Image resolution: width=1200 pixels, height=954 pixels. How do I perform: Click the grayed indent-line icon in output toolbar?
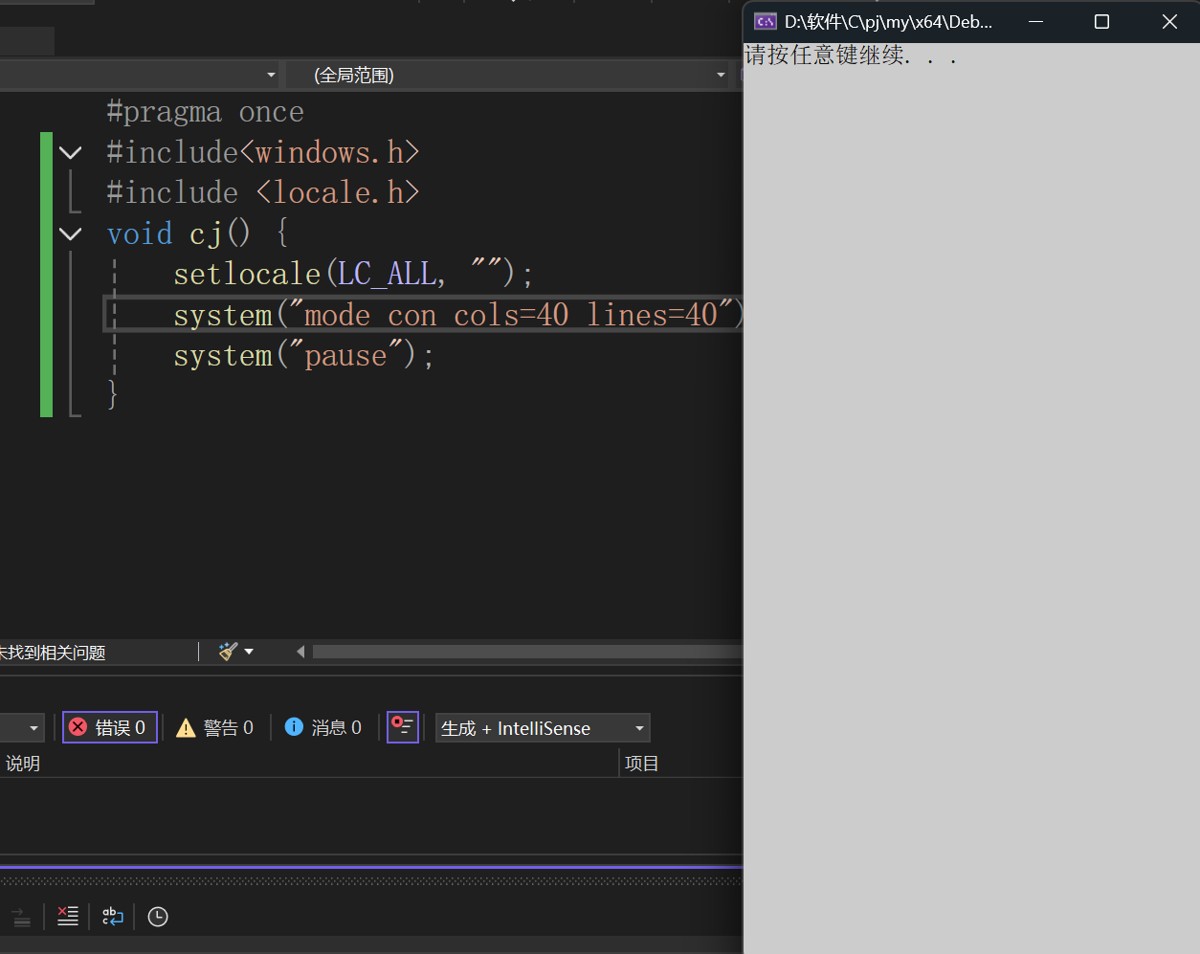click(22, 916)
